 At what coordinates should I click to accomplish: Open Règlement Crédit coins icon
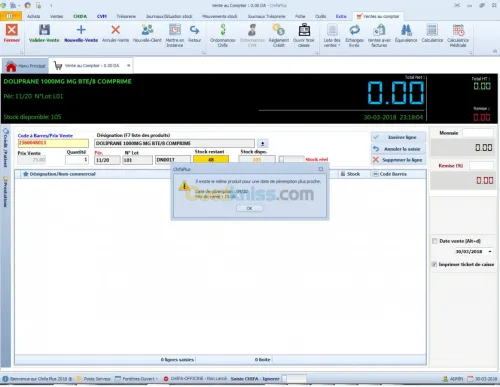(279, 30)
